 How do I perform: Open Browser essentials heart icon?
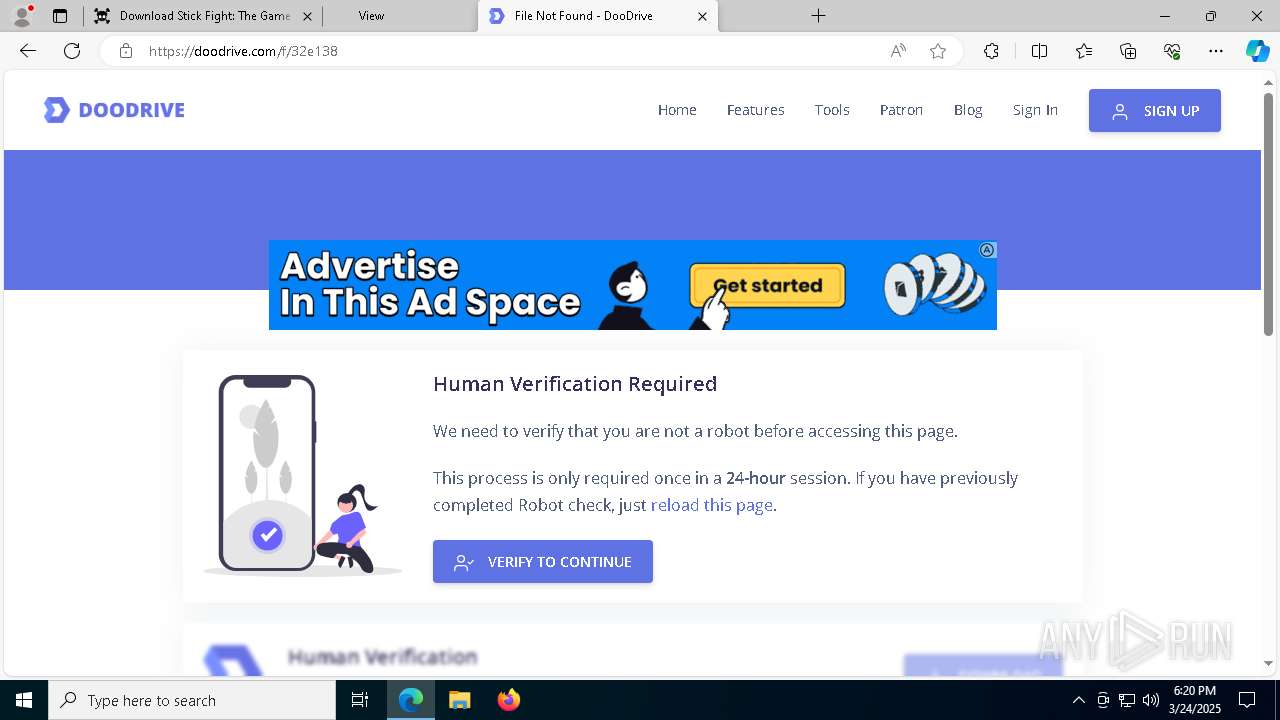point(1172,51)
